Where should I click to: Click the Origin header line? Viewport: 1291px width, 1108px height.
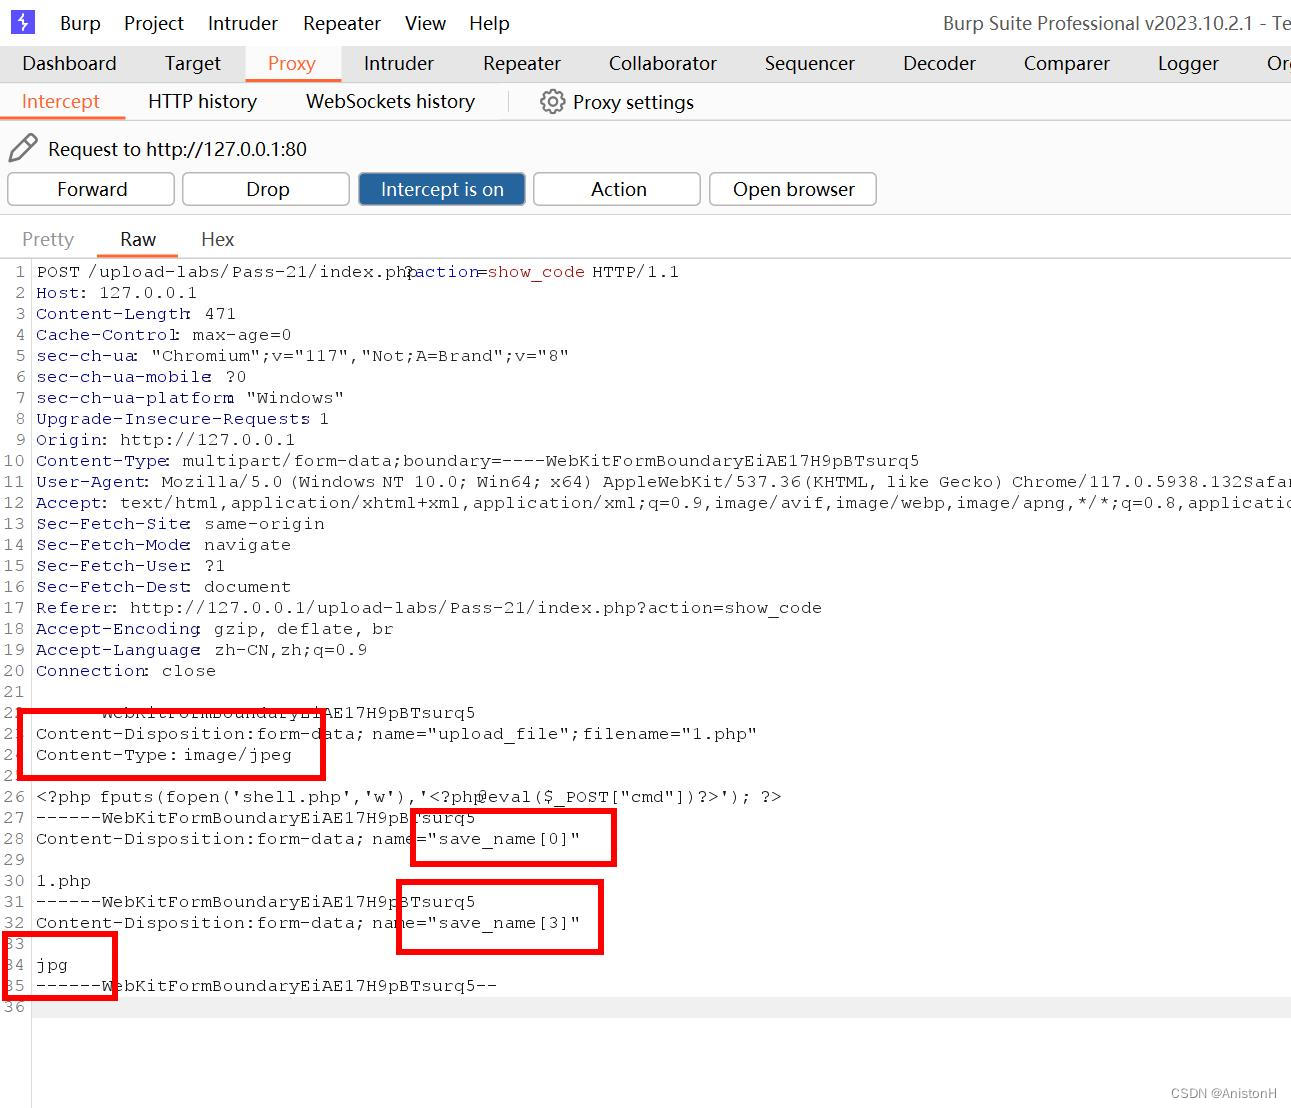(x=166, y=440)
